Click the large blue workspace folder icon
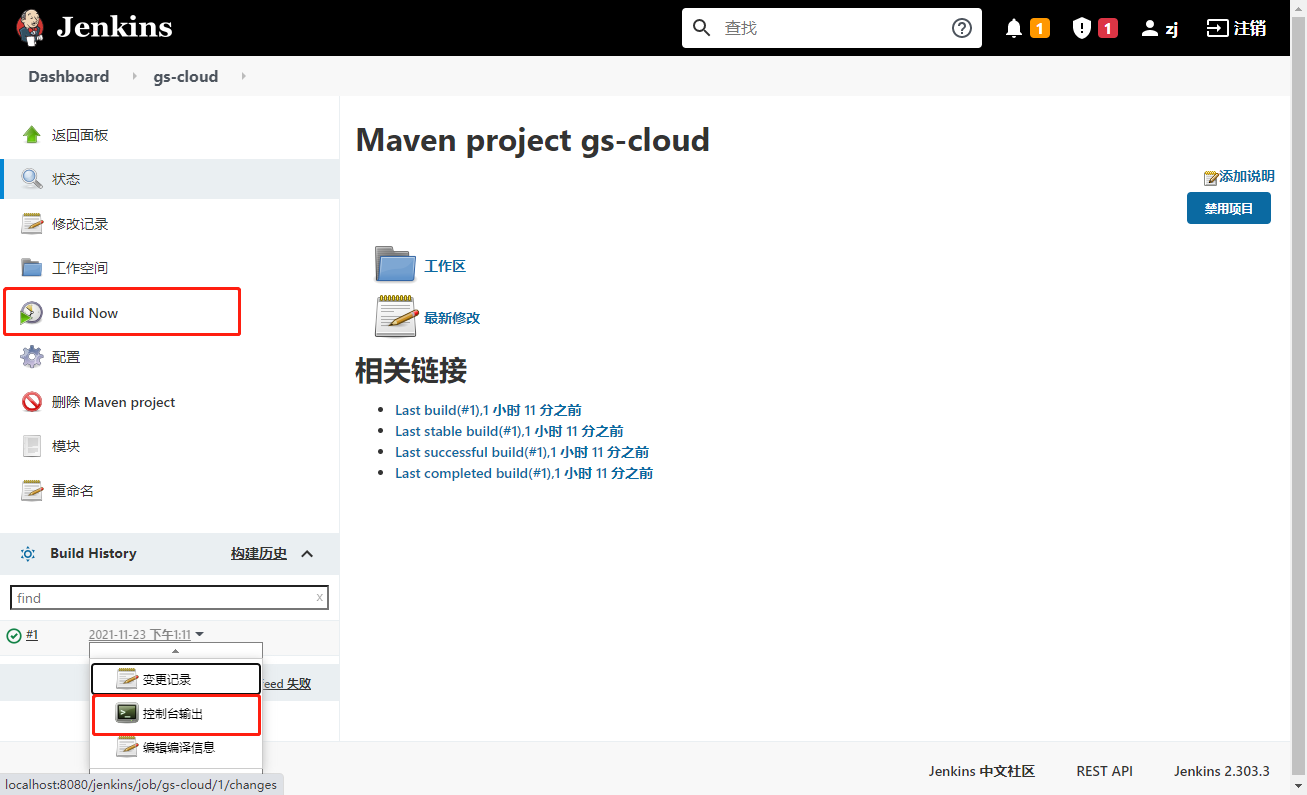Screen dimensions: 1307x795 click(395, 265)
